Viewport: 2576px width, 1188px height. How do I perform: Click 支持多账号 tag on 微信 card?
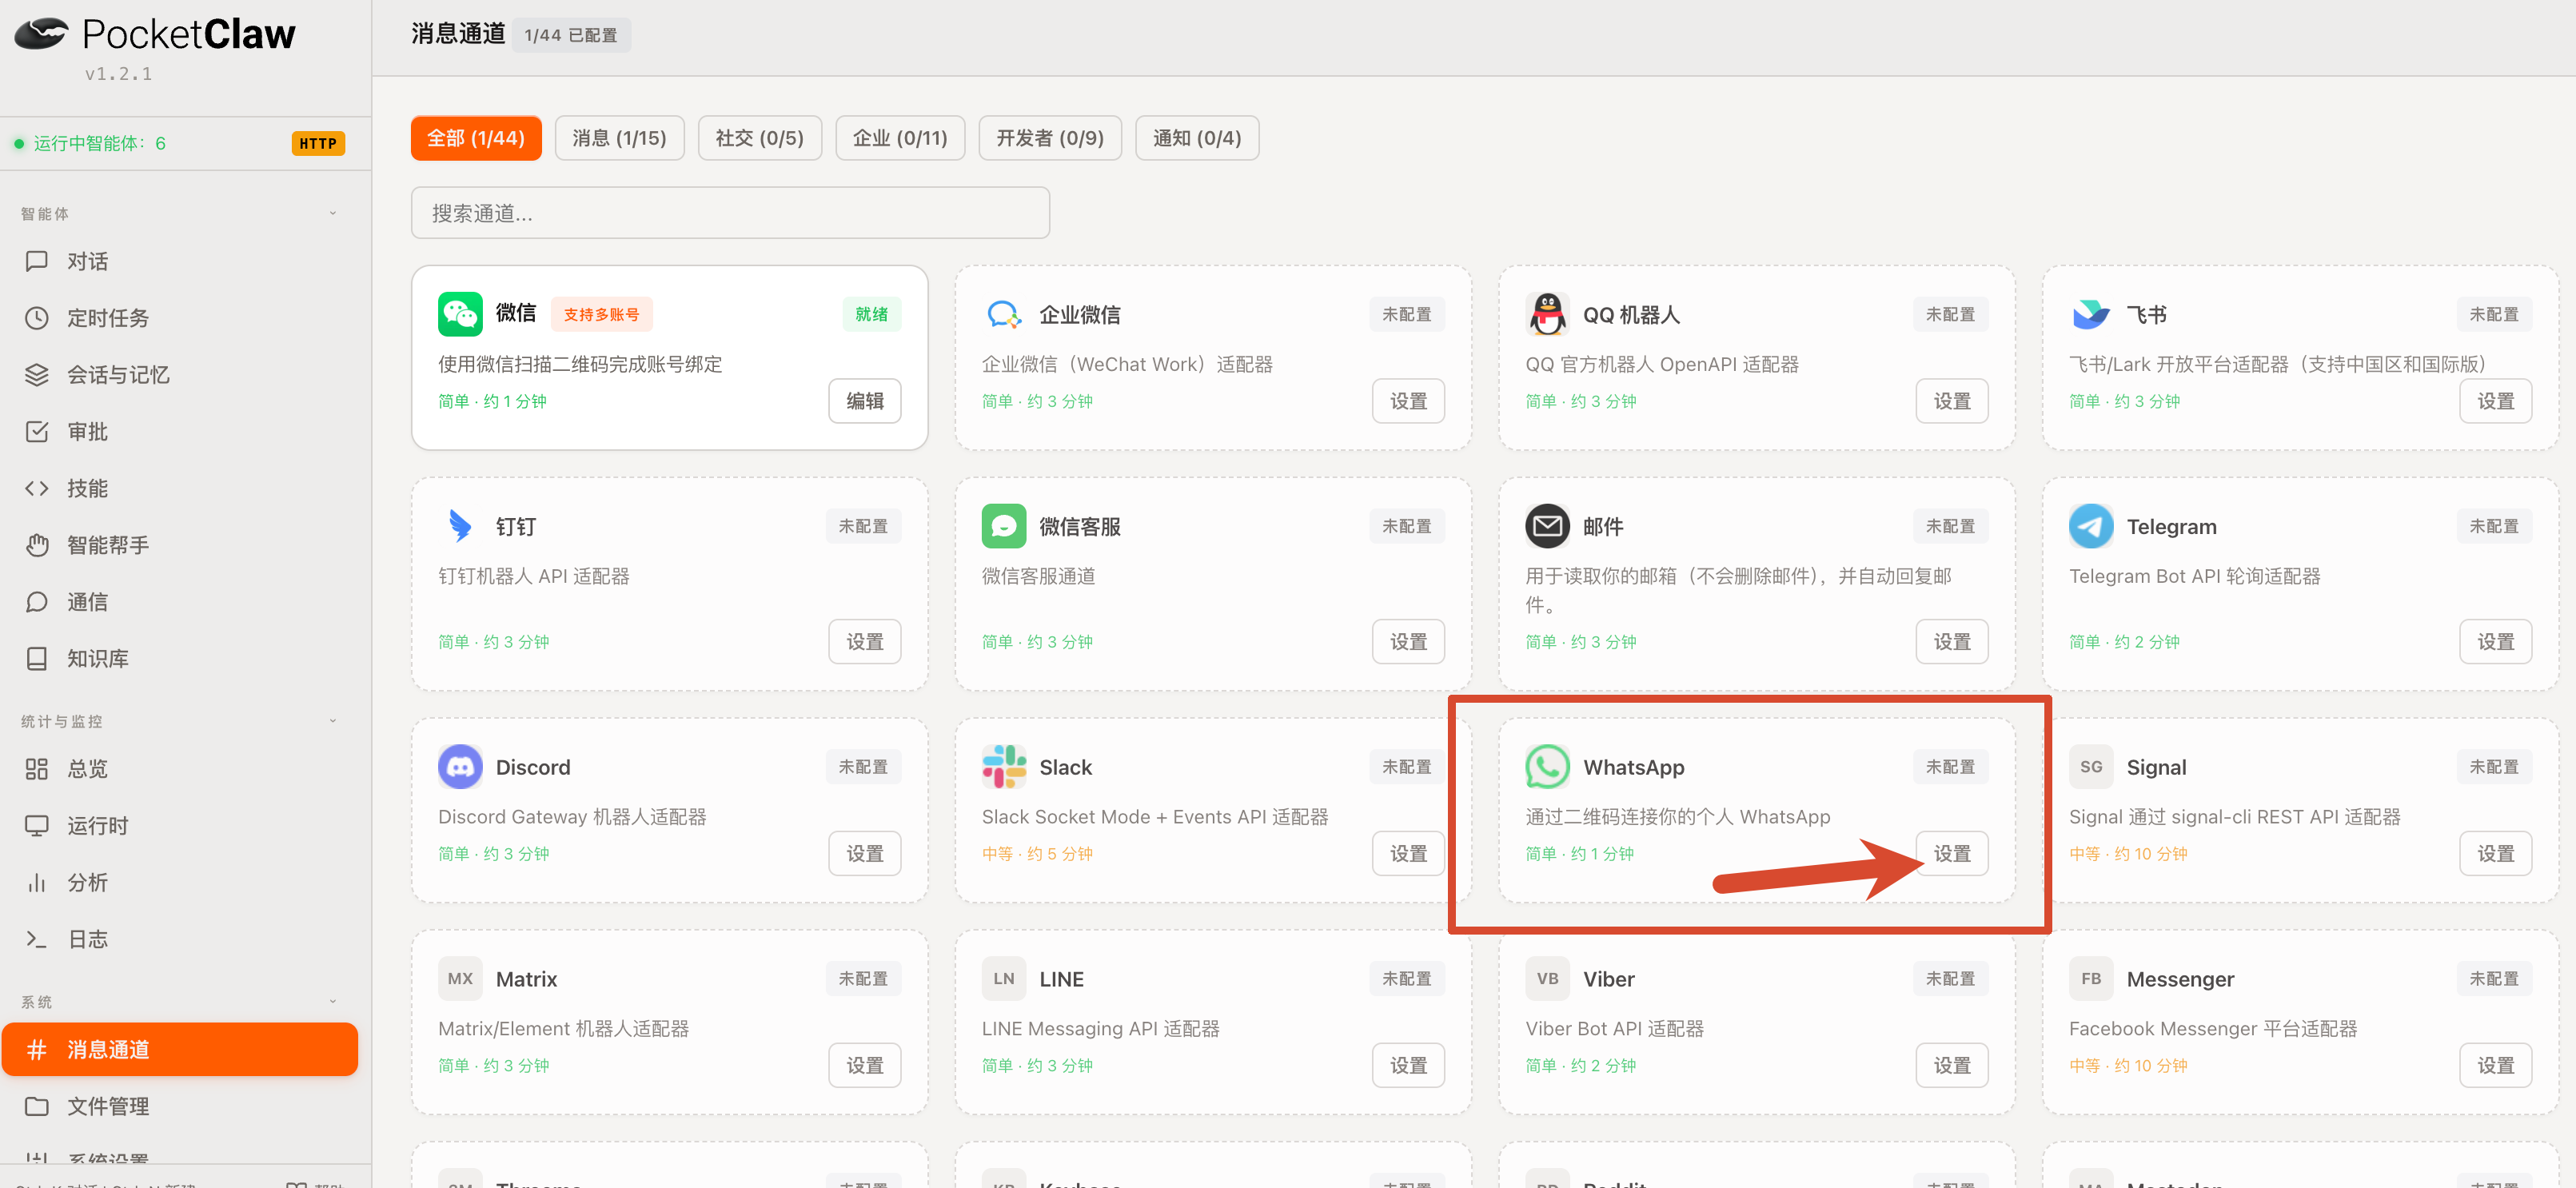click(x=601, y=314)
